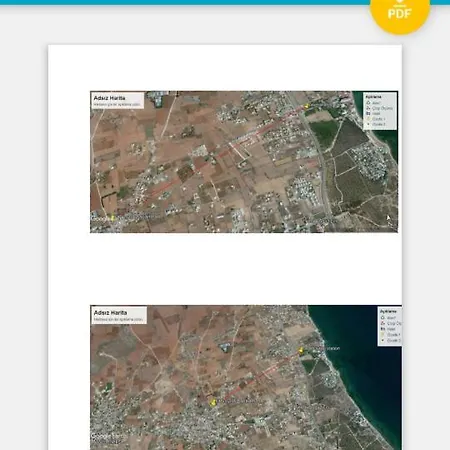This screenshot has height=450, width=450.
Task: Click 'Adsız Harita' title on top map
Action: [x=109, y=98]
